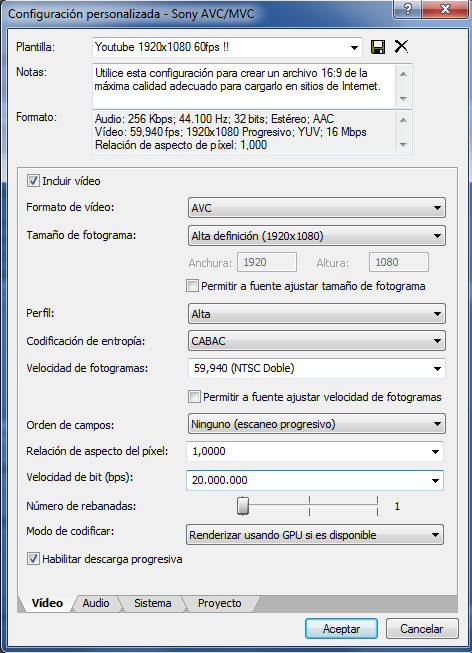Delete the template using the X icon

(401, 46)
